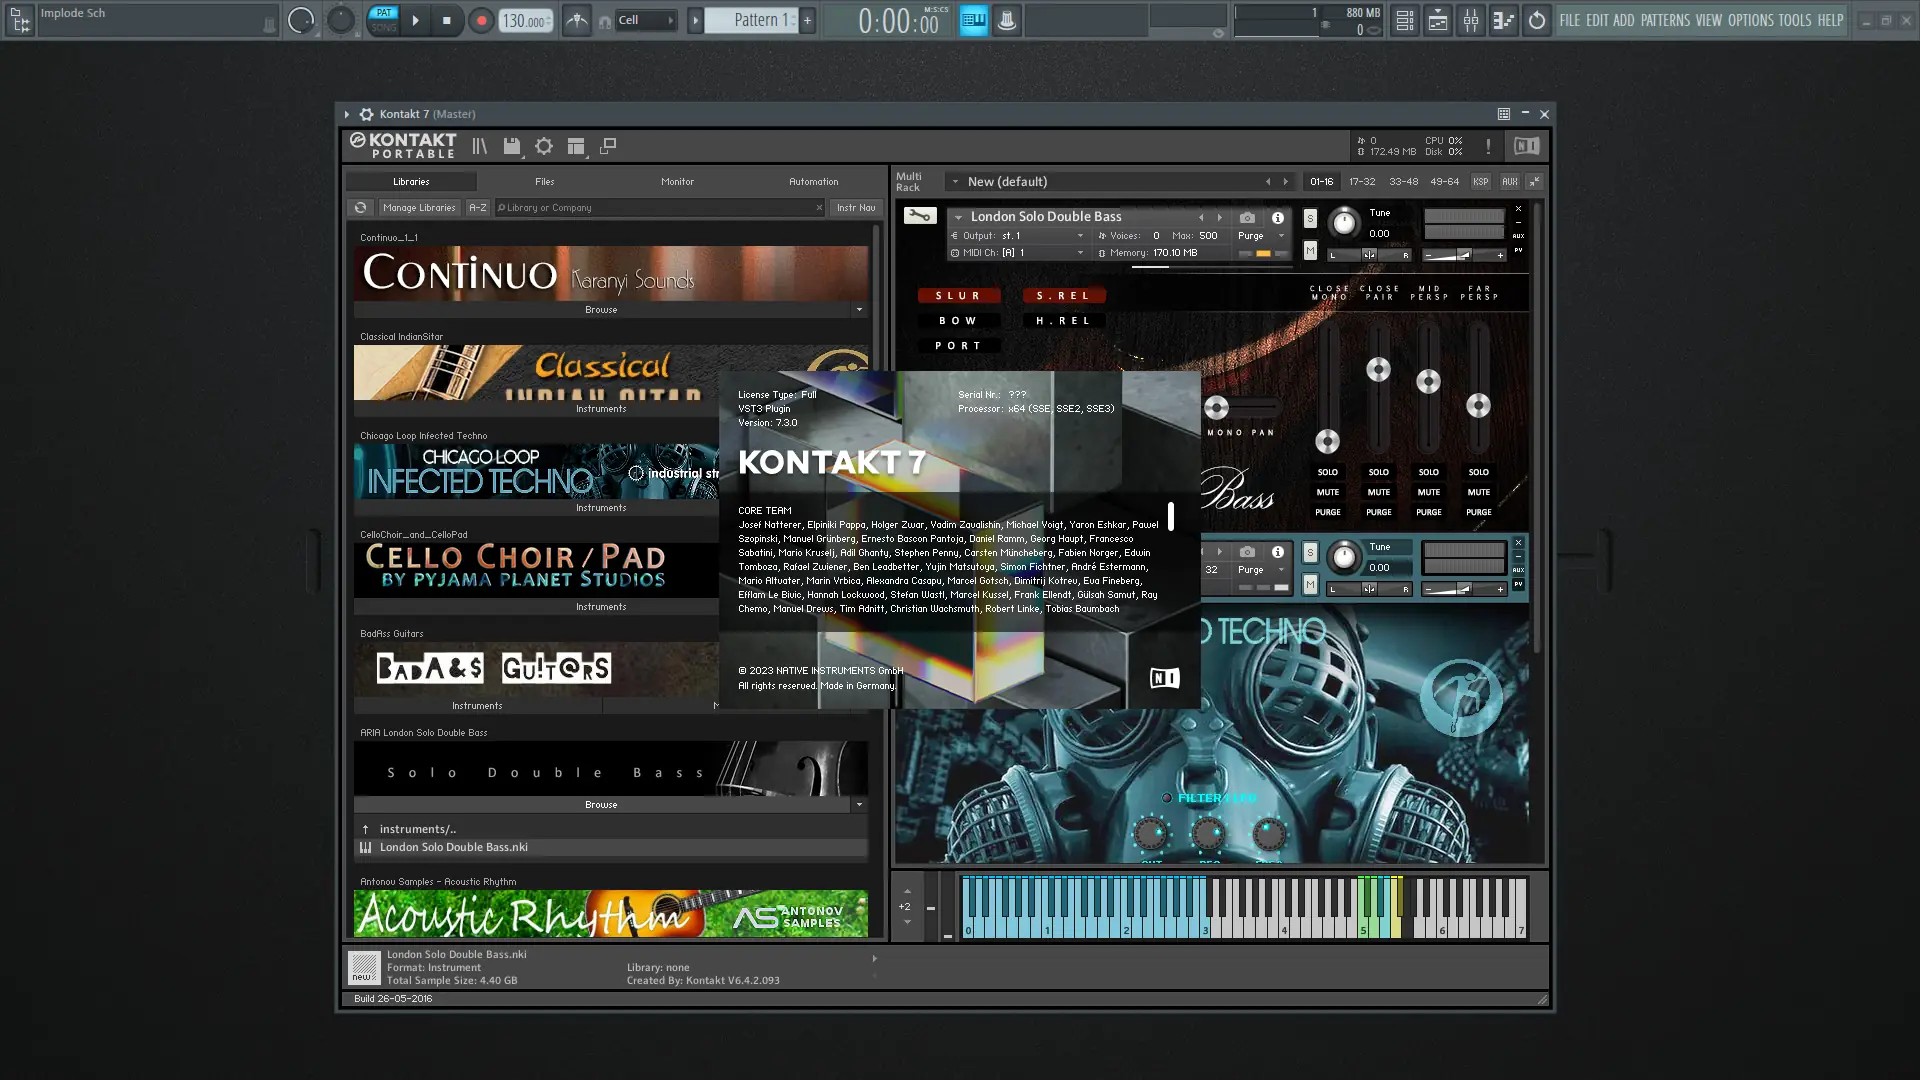
Task: Open the Kontakt library browser icon
Action: click(x=479, y=146)
